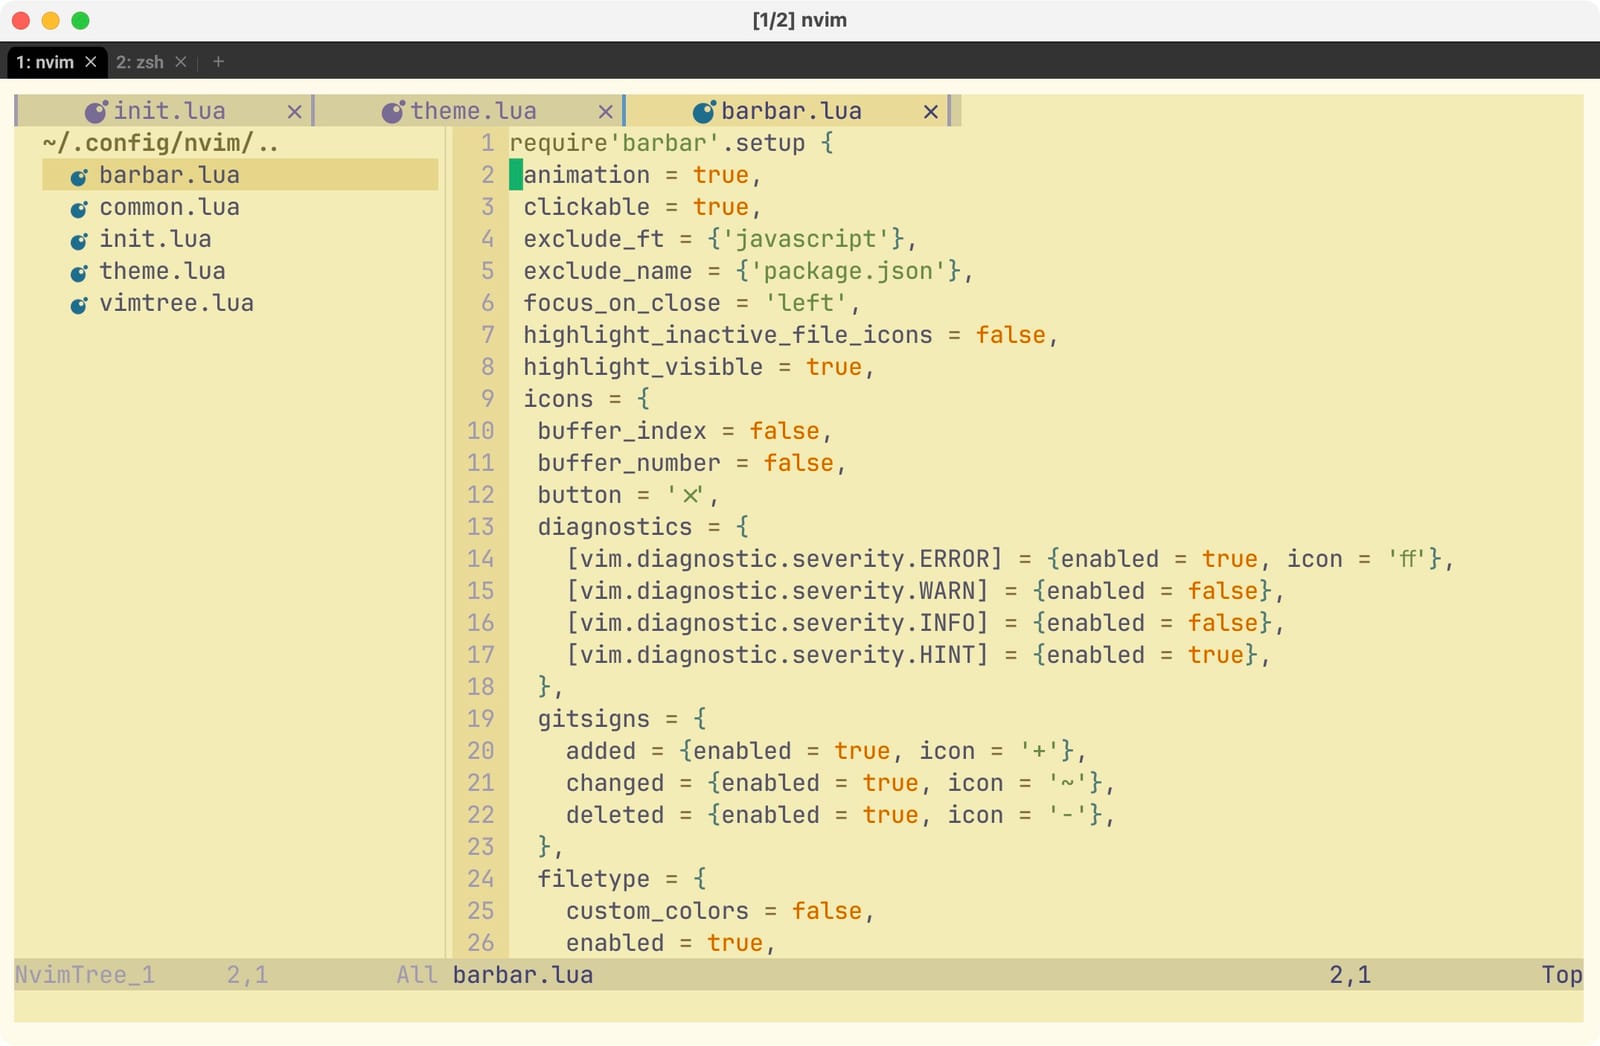The height and width of the screenshot is (1046, 1600).
Task: Click the Lua icon beside the init.lua tab
Action: pyautogui.click(x=95, y=110)
